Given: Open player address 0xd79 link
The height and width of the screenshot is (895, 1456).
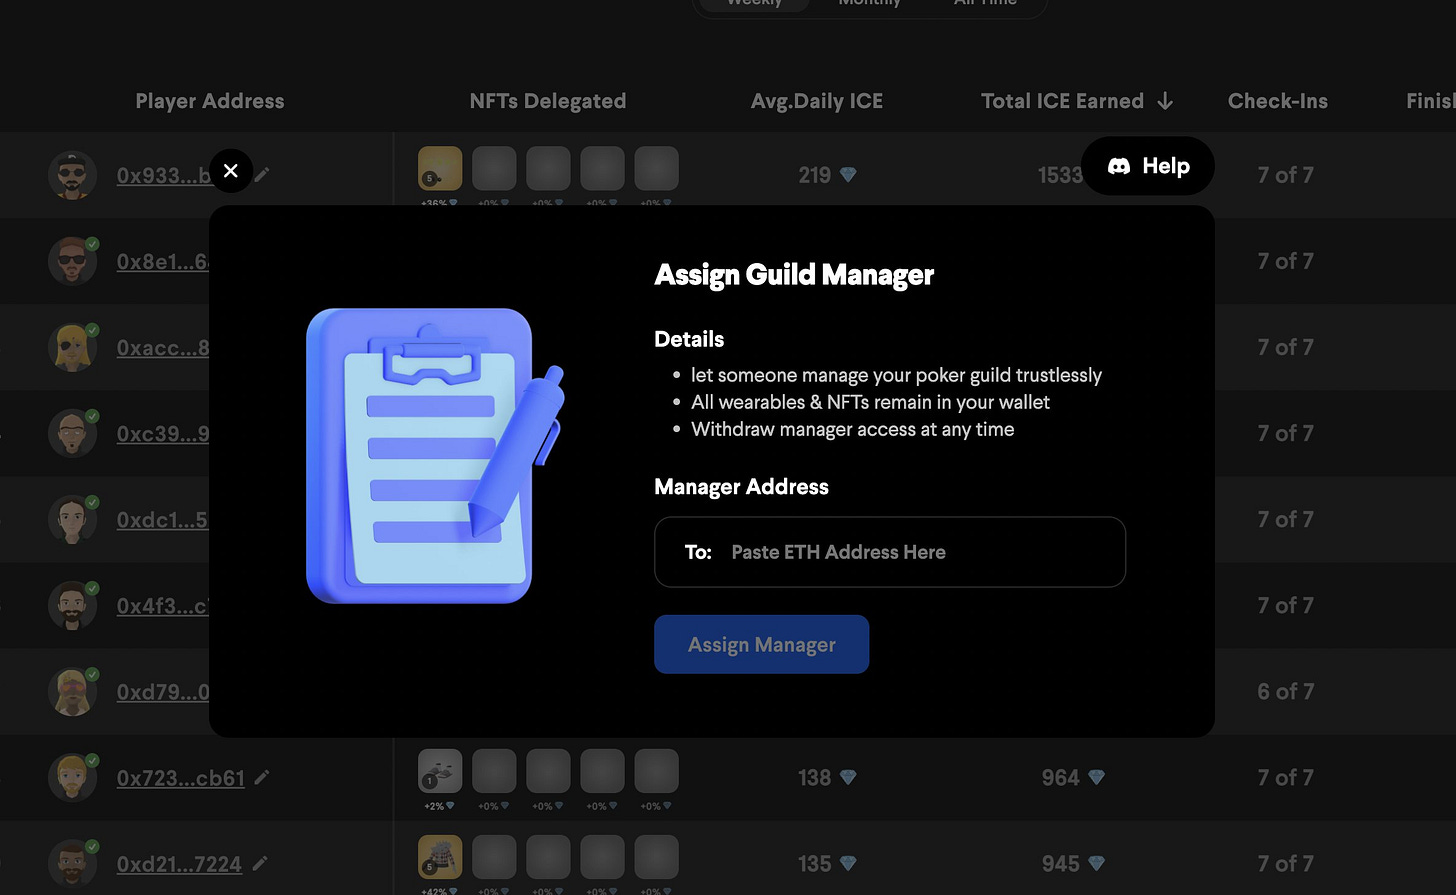Looking at the screenshot, I should tap(163, 691).
